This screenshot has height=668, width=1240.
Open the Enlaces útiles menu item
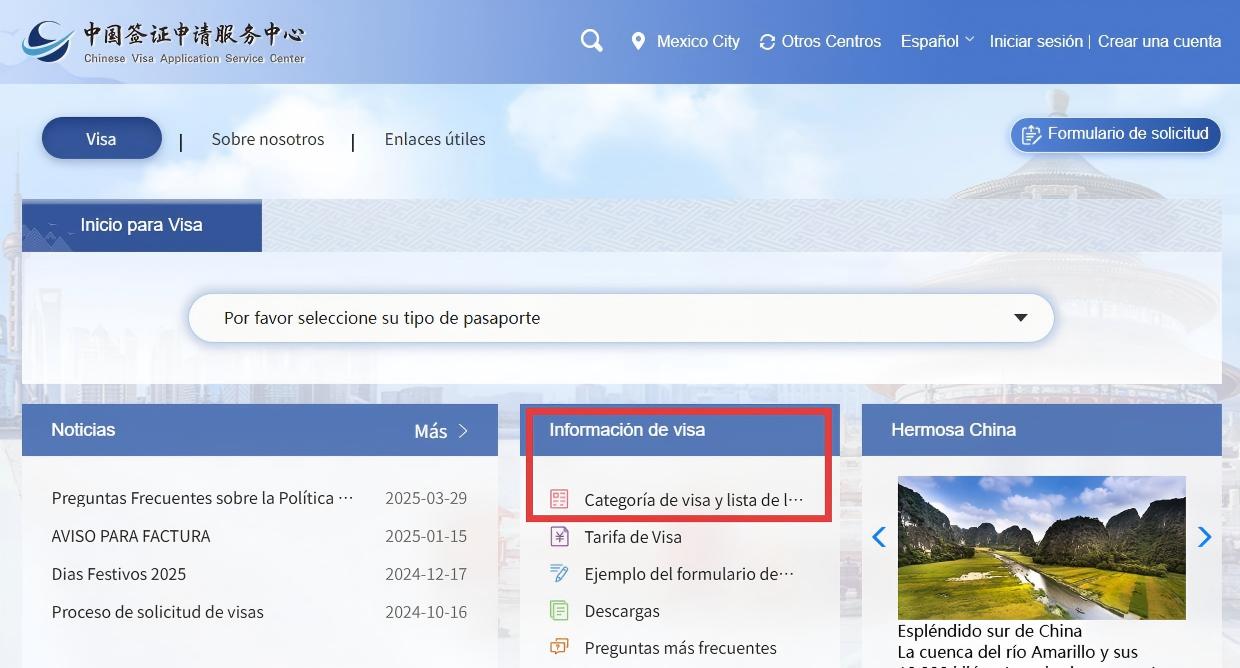(435, 139)
